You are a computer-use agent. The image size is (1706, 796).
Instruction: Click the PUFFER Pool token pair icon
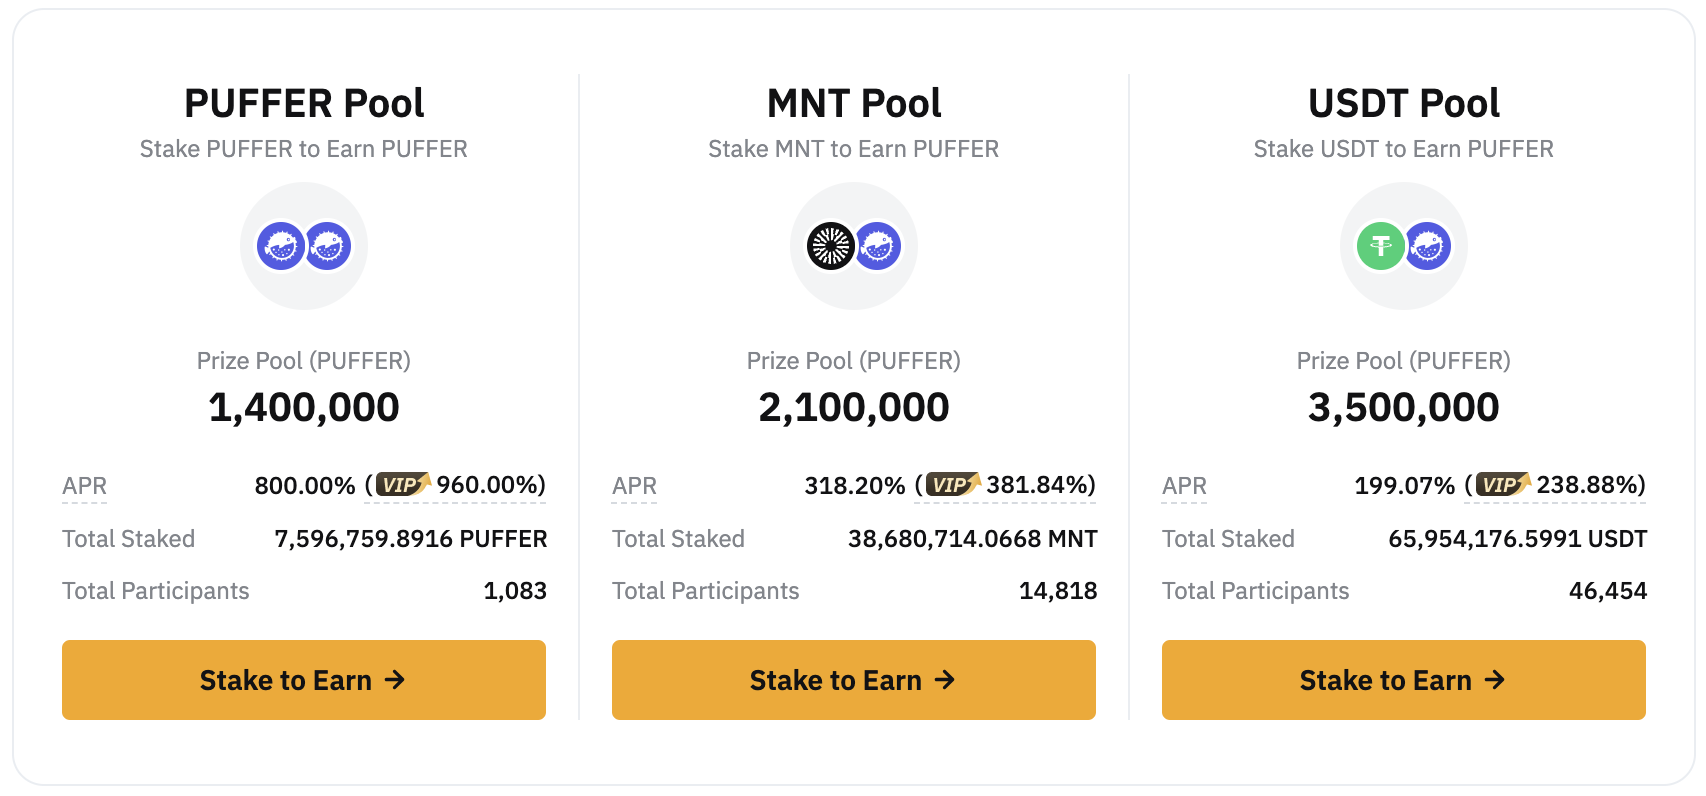pyautogui.click(x=304, y=246)
